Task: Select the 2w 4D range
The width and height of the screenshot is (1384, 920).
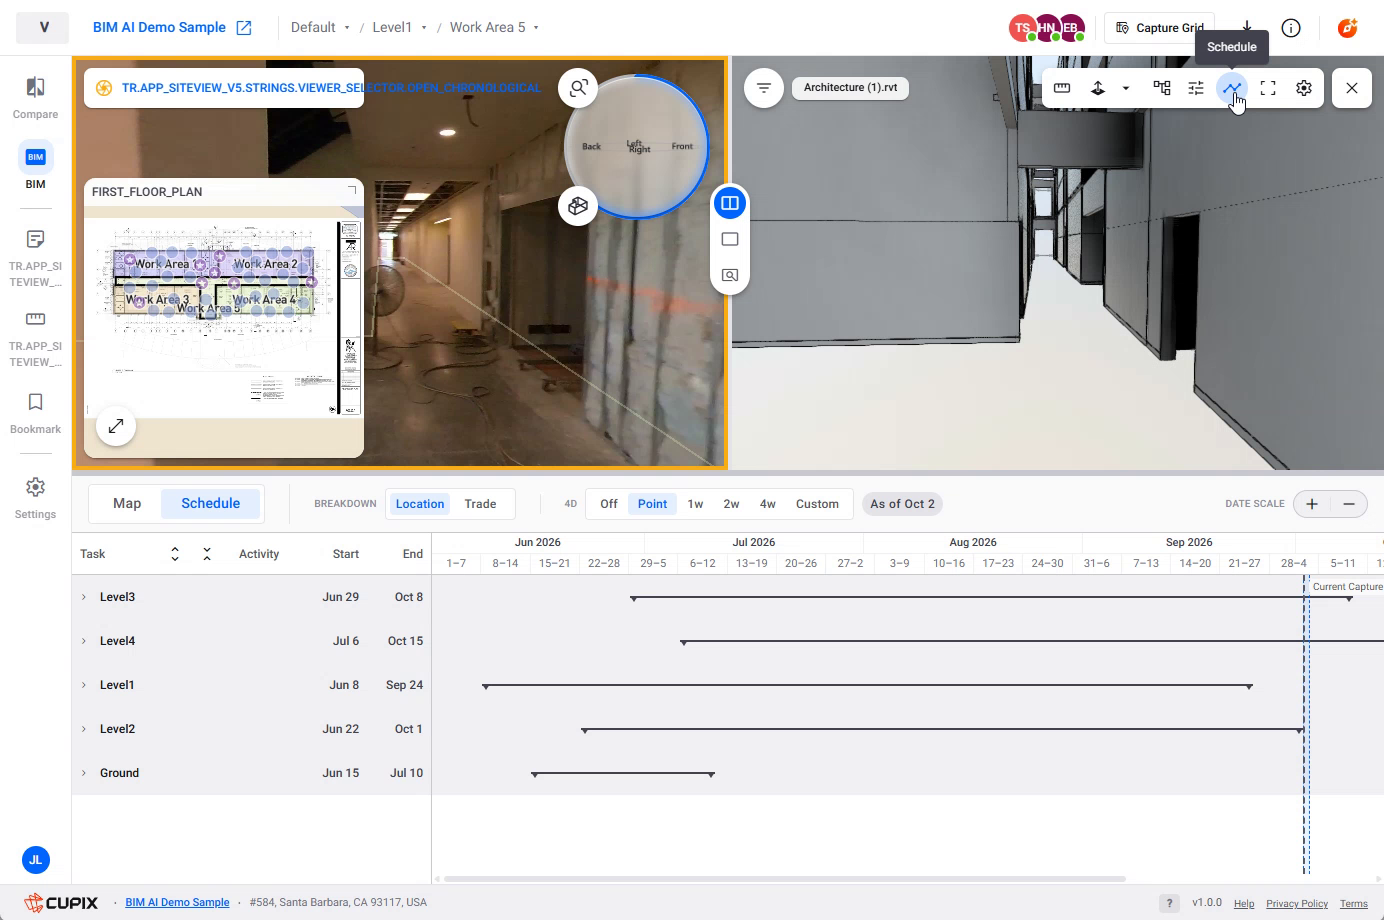Action: 731,504
